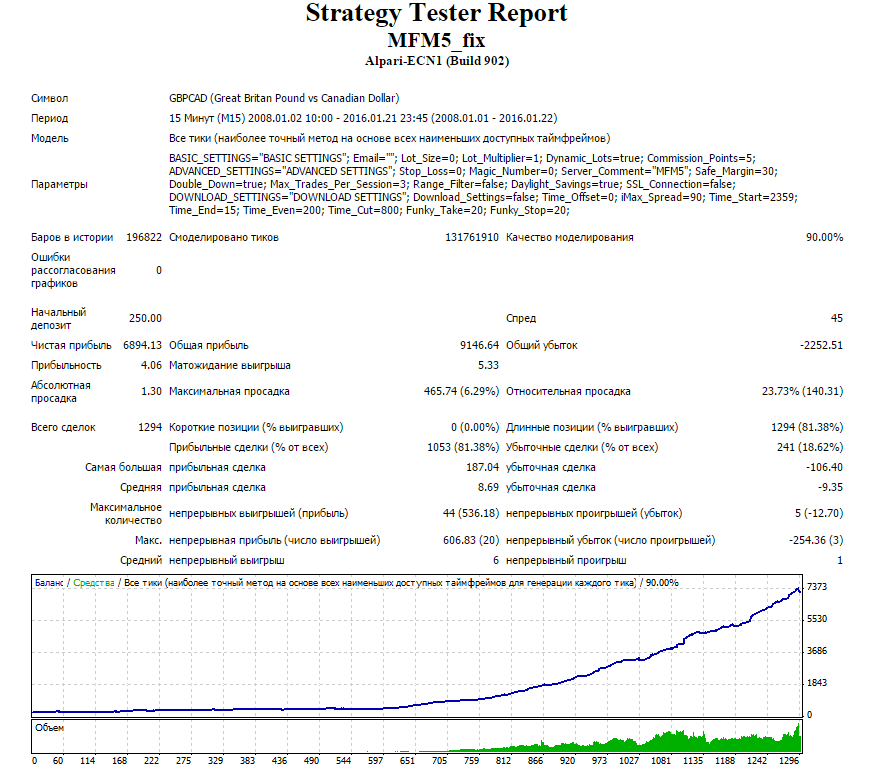Click the Параметры row label

click(59, 184)
